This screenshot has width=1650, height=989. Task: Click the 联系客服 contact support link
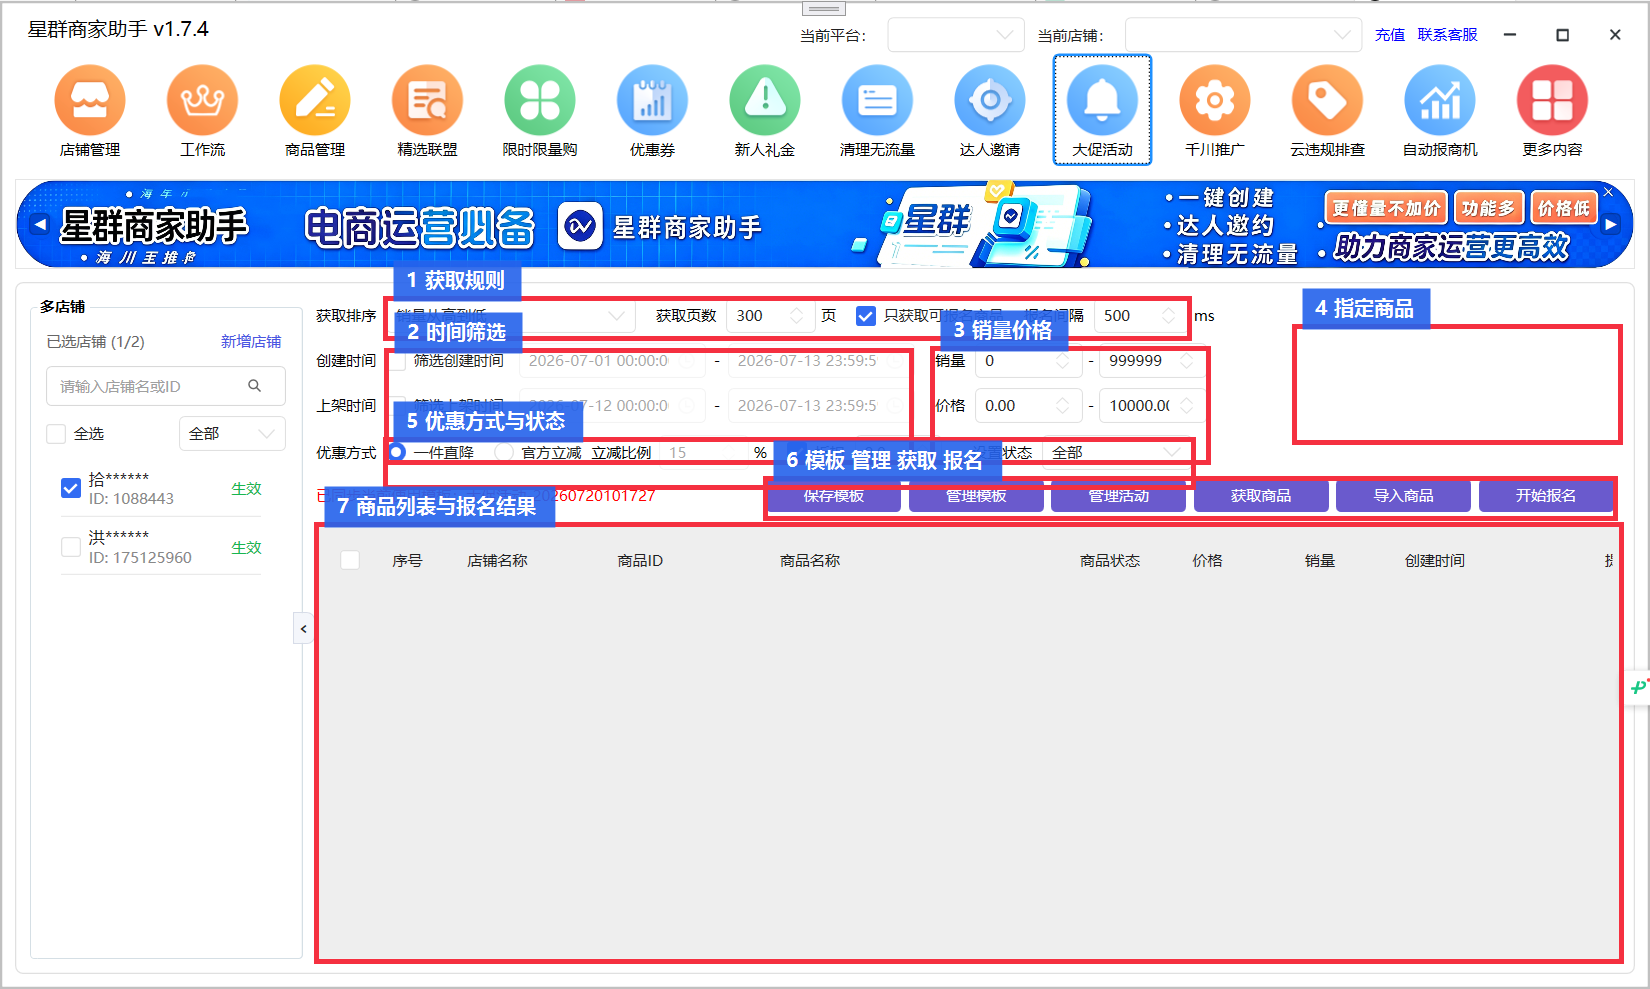pos(1447,35)
